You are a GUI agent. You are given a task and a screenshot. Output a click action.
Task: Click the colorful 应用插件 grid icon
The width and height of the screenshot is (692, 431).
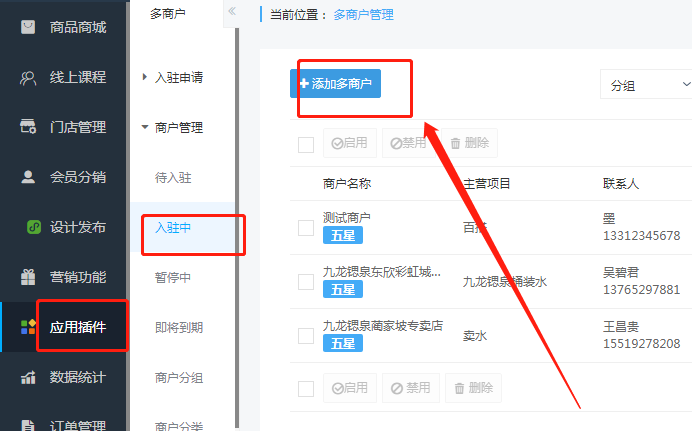[28, 327]
